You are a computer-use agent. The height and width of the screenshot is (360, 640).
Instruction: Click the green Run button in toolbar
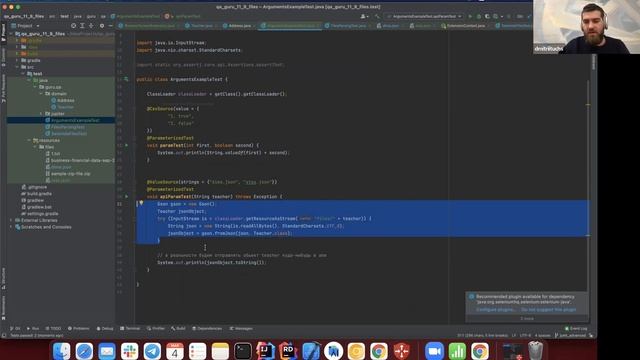[470, 16]
